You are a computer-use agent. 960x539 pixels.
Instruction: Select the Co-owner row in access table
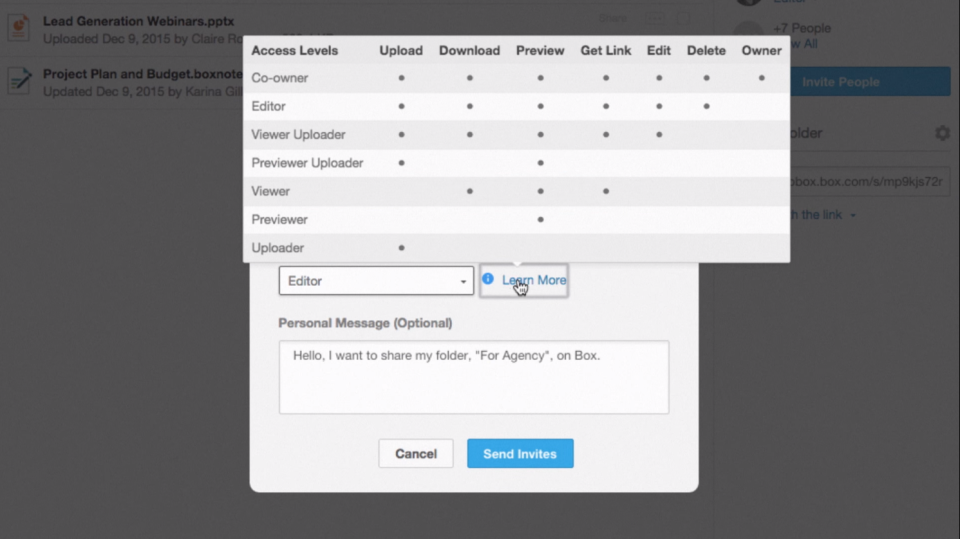point(516,78)
